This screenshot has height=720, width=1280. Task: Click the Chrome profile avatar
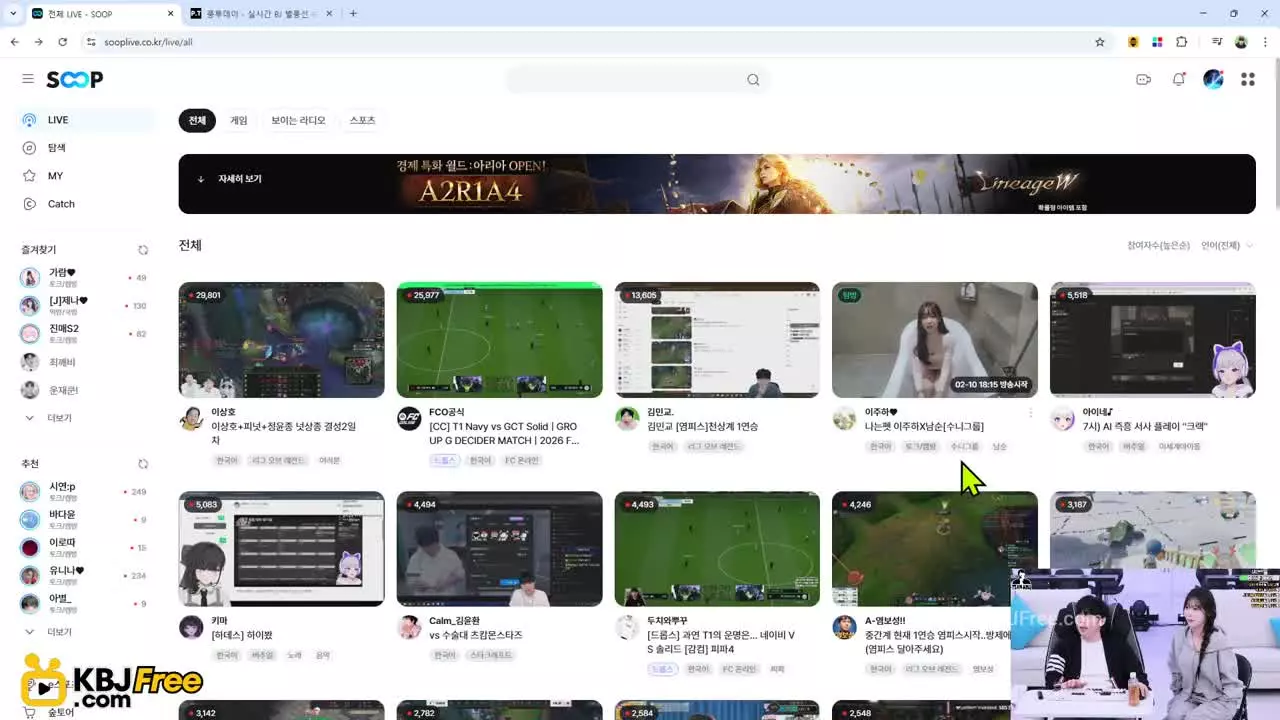click(x=1241, y=42)
